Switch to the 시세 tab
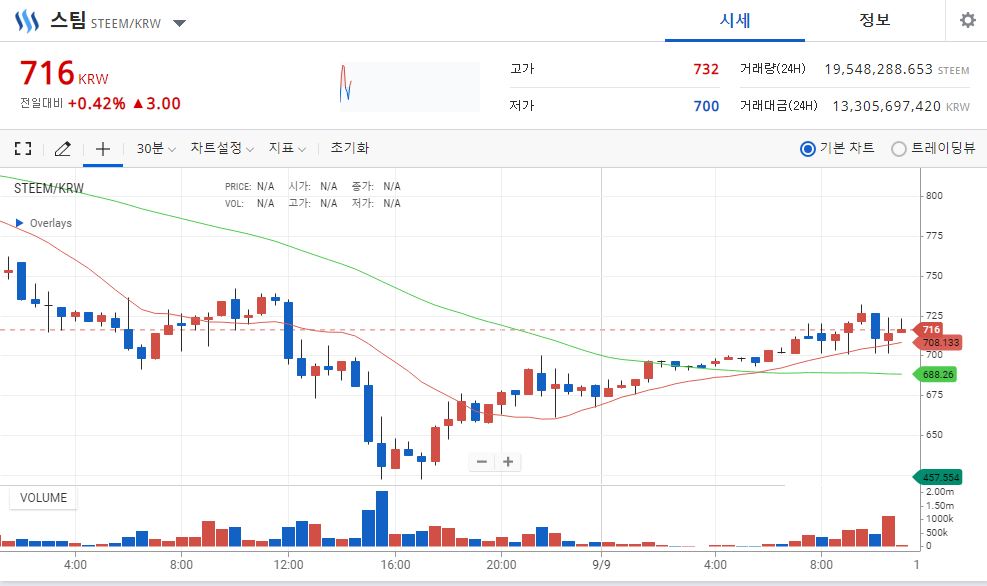987x586 pixels. 735,20
